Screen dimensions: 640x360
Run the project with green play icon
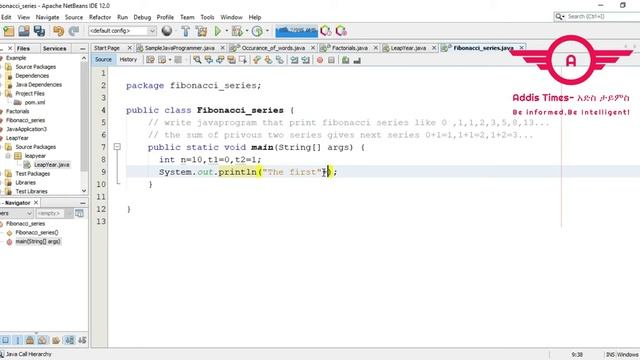point(218,31)
